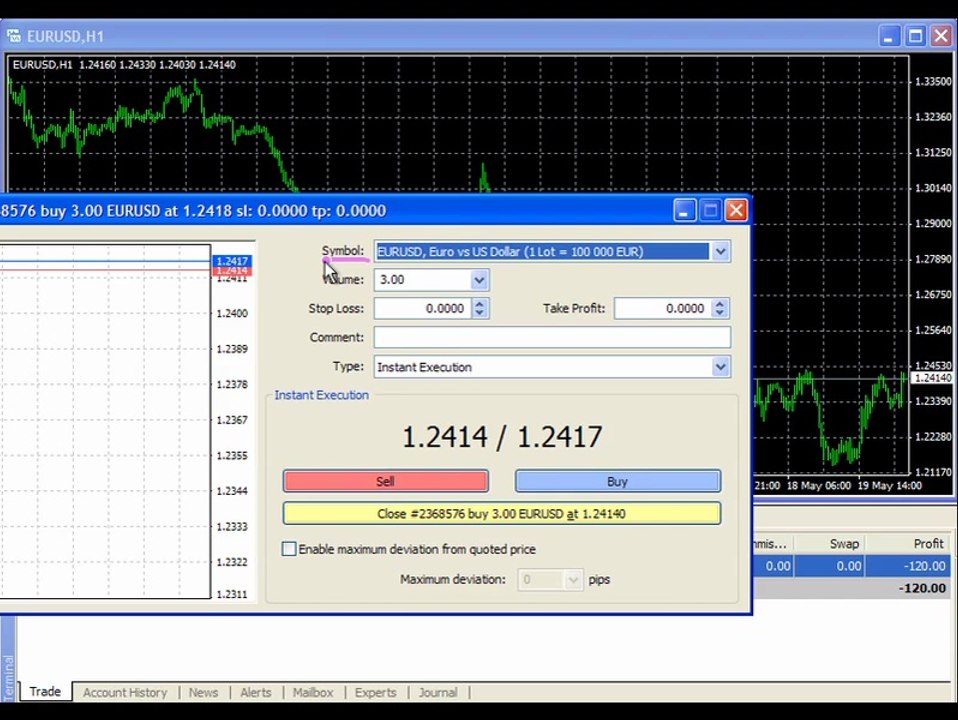This screenshot has height=720, width=958.
Task: Click the Profit column header
Action: [x=929, y=543]
